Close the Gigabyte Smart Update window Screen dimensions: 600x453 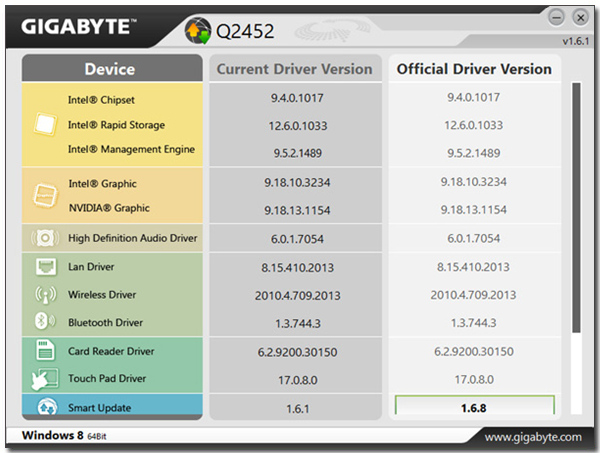tap(580, 17)
